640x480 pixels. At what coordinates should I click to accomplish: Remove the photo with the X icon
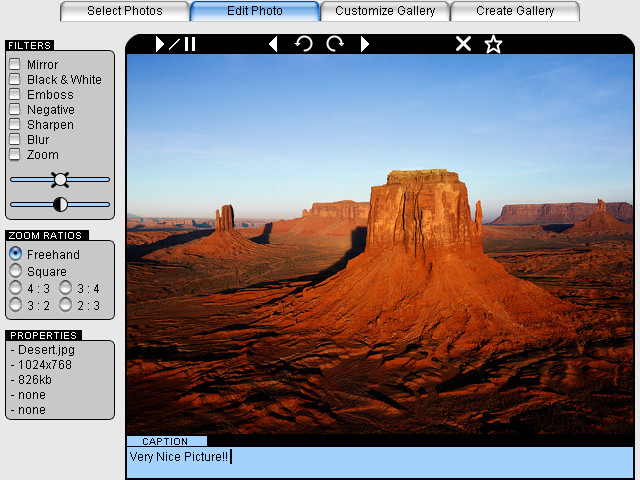click(463, 44)
